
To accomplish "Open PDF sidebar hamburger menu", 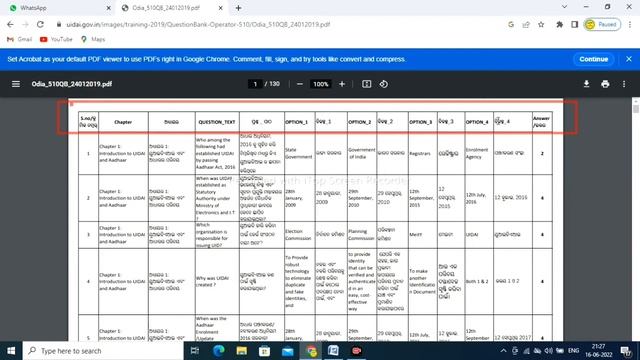I will coord(16,84).
